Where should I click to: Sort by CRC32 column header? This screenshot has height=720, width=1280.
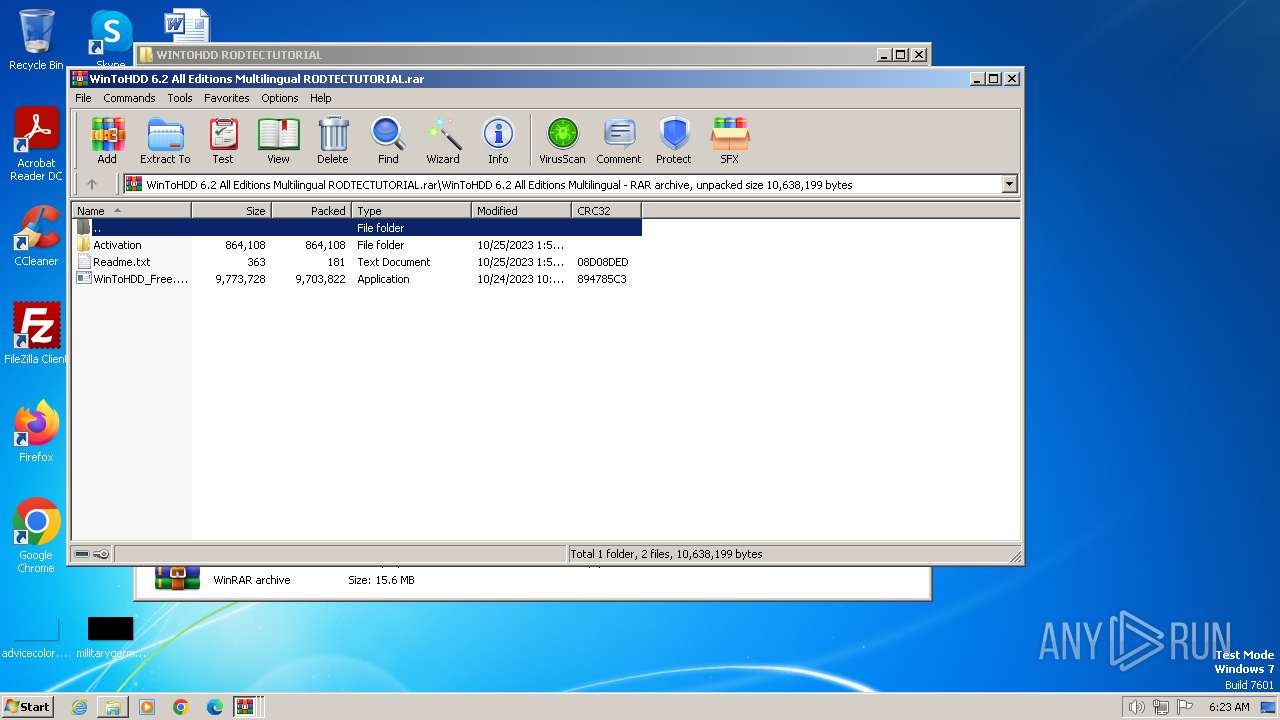click(606, 211)
